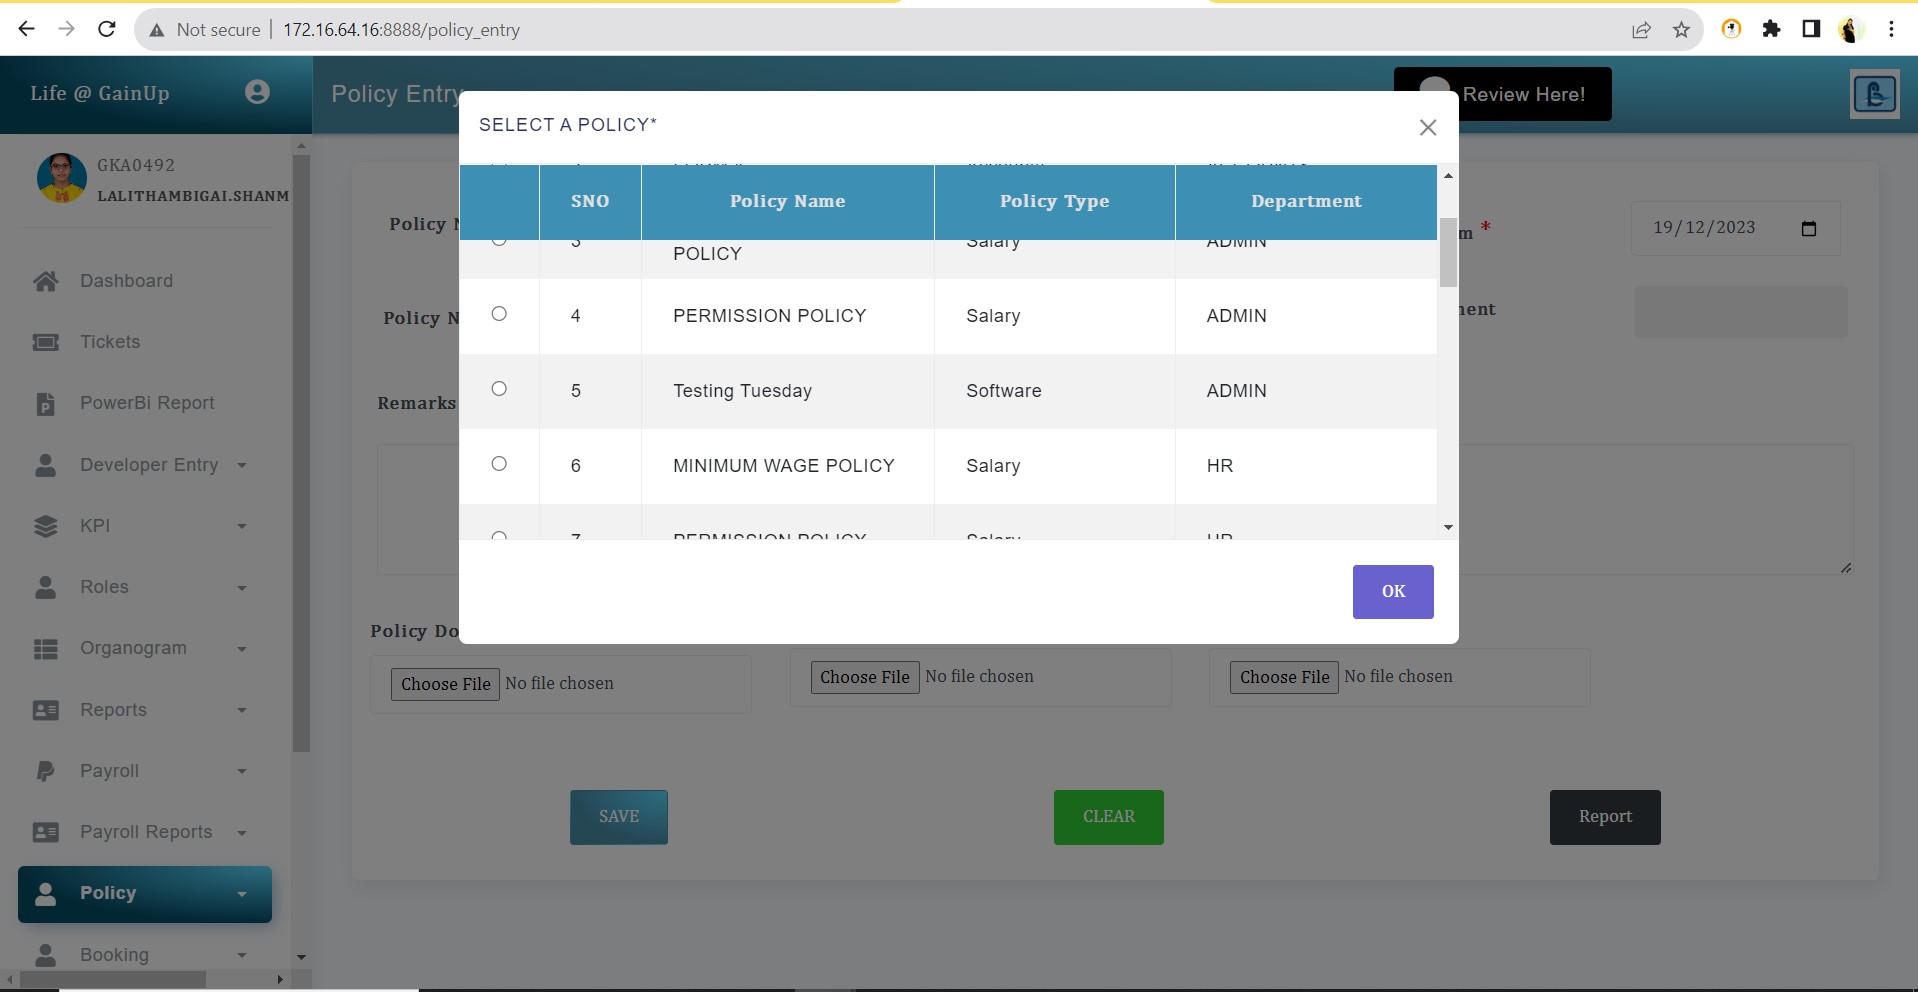The image size is (1918, 992).
Task: Click the policy table vertical scrollbar thumb
Action: [x=1448, y=252]
